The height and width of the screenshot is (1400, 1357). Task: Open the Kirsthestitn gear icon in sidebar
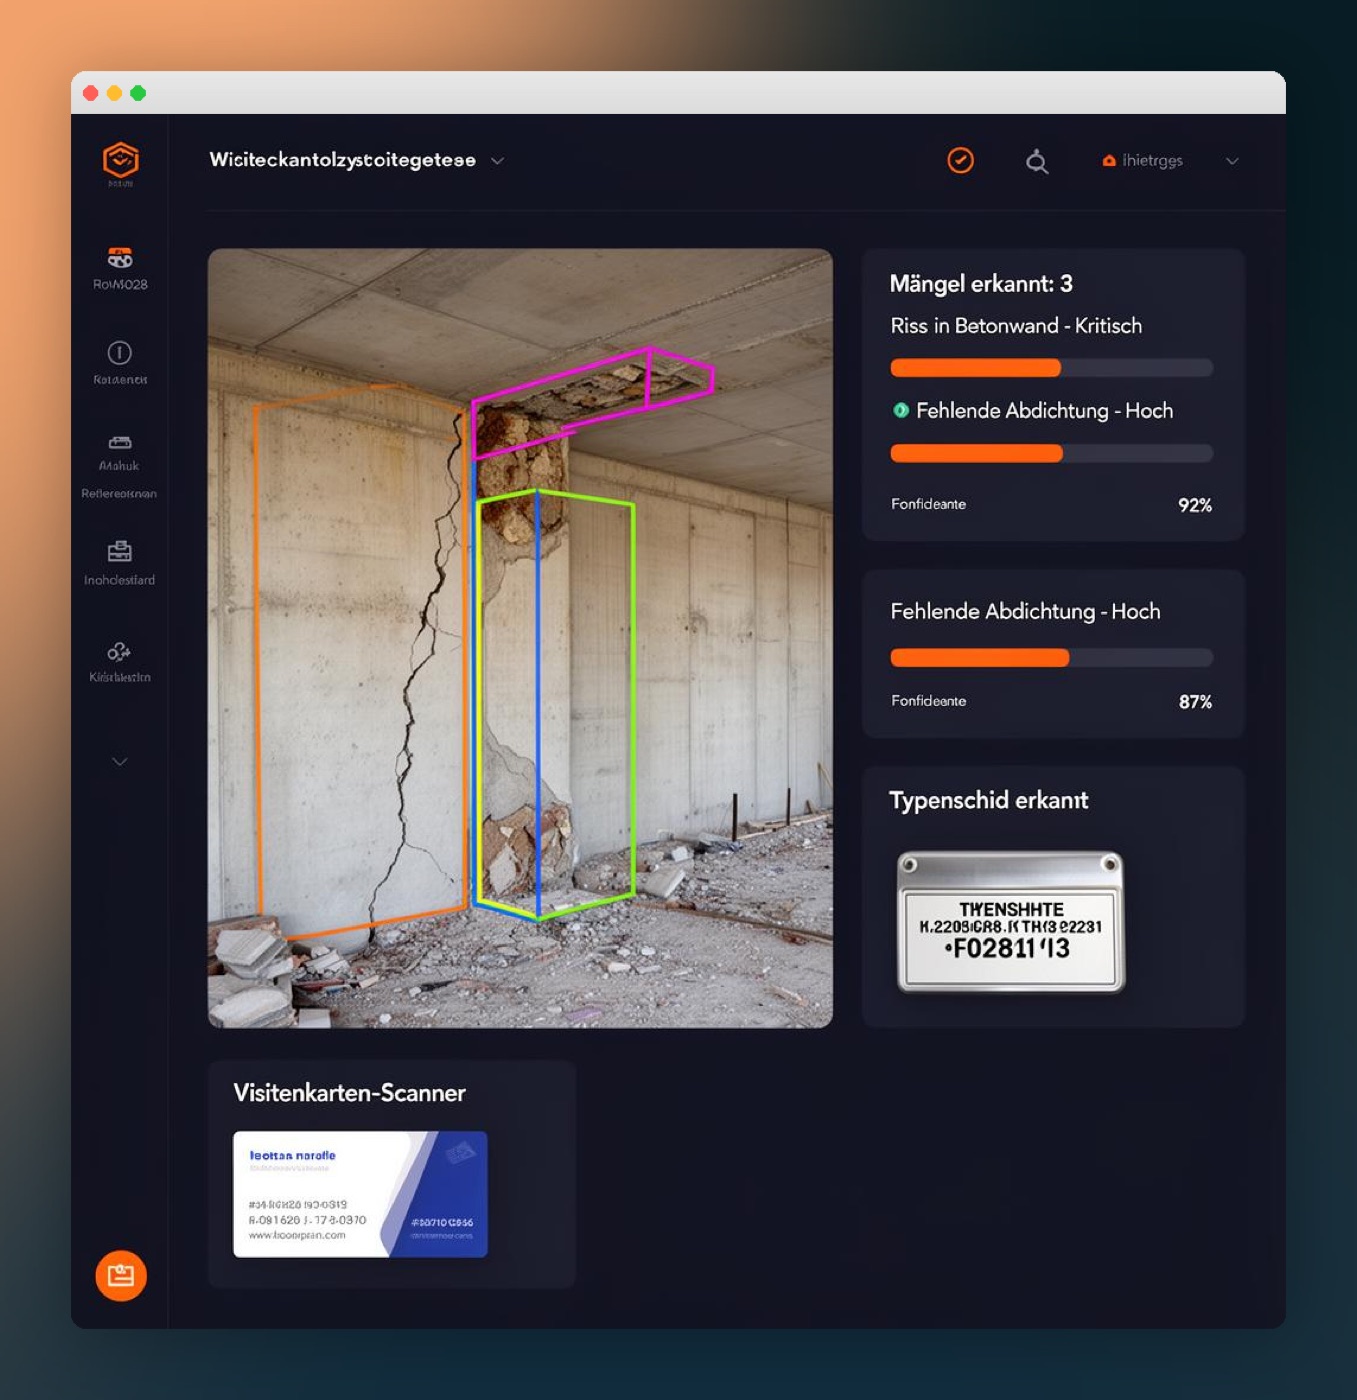(119, 652)
